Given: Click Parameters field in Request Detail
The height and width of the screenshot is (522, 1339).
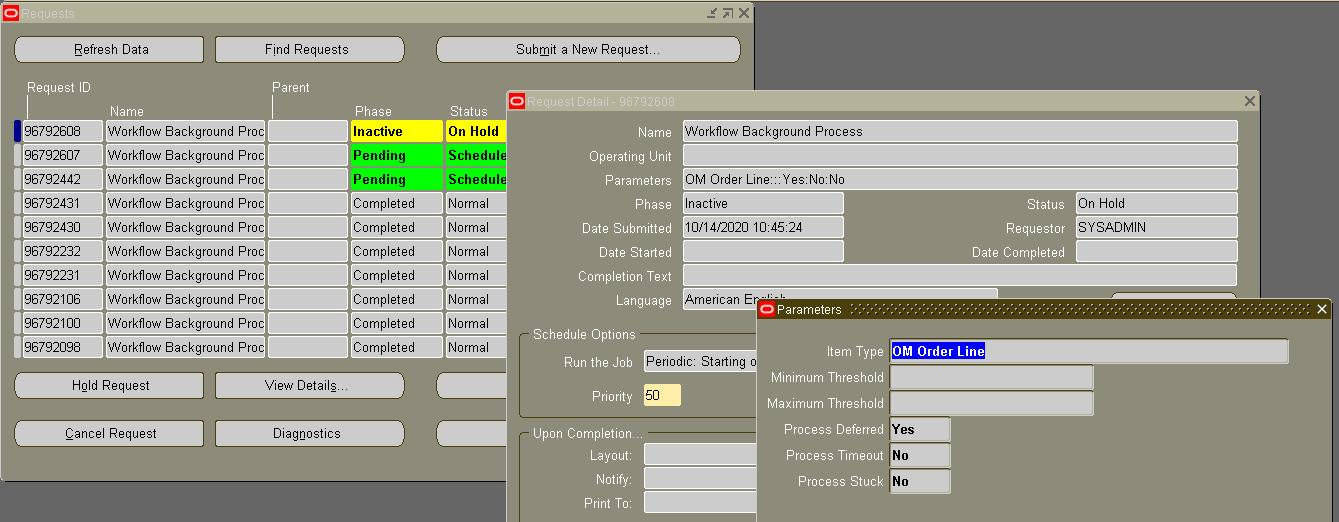Looking at the screenshot, I should click(960, 179).
